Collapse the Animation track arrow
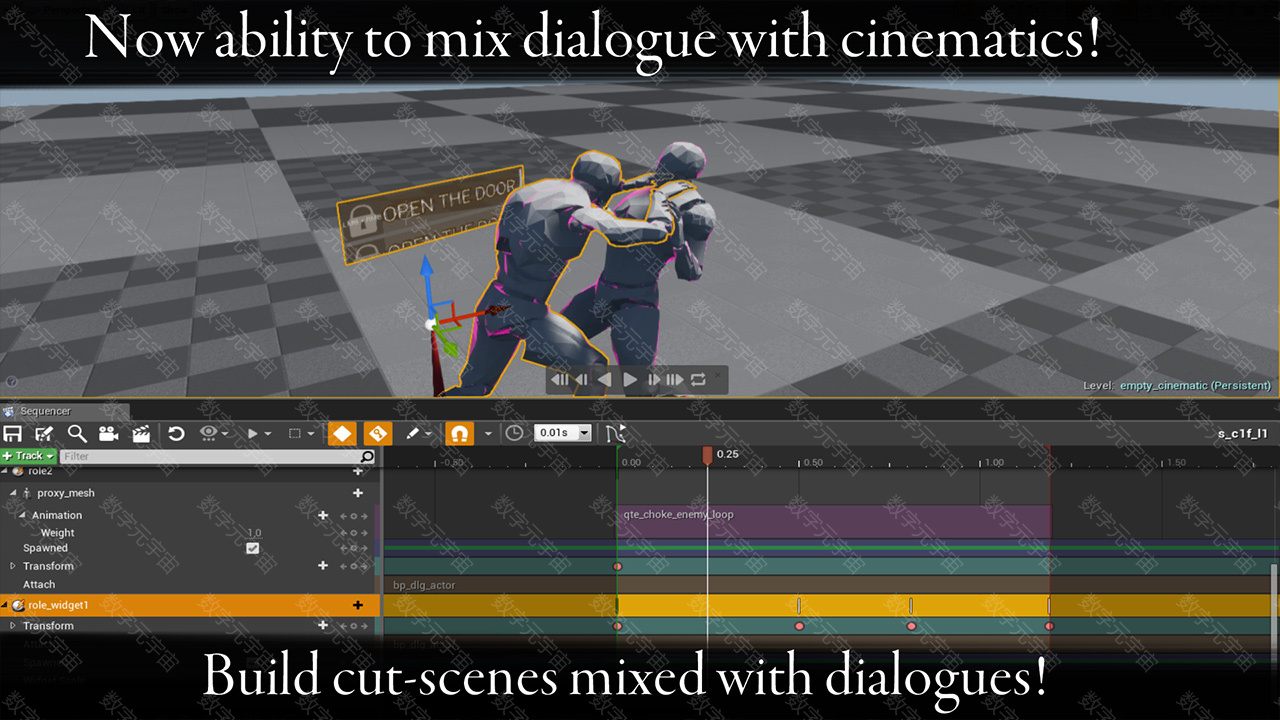 (x=23, y=515)
